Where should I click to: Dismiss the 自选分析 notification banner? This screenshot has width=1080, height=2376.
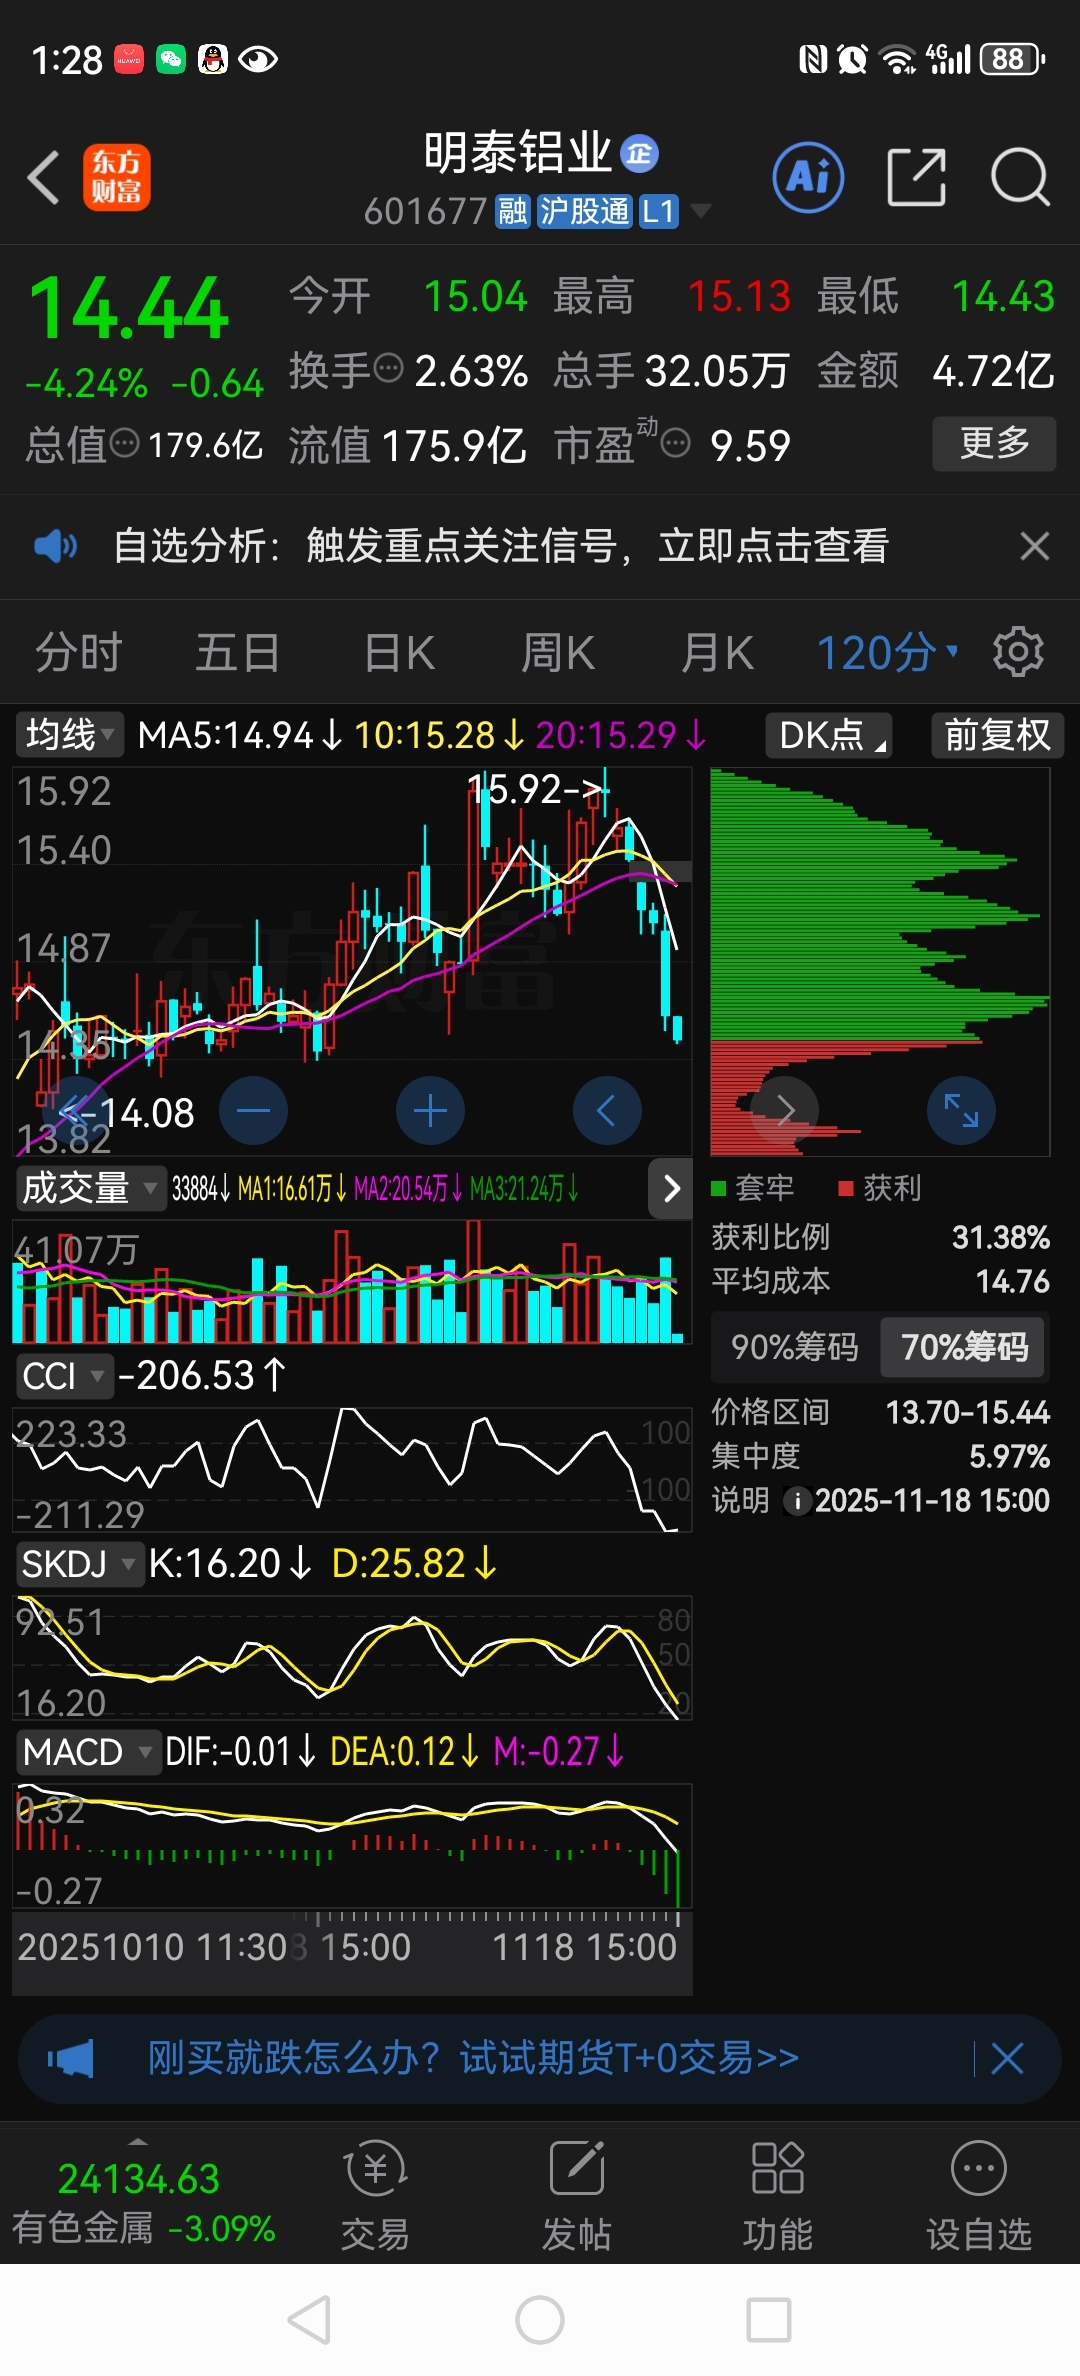point(1034,546)
